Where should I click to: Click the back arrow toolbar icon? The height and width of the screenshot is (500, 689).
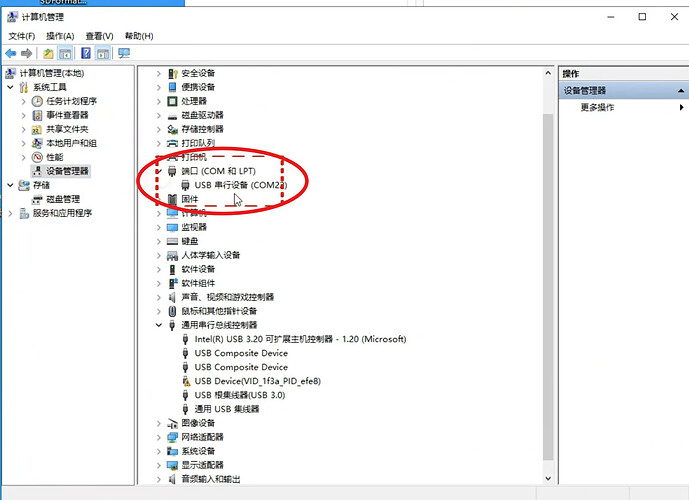coord(11,53)
